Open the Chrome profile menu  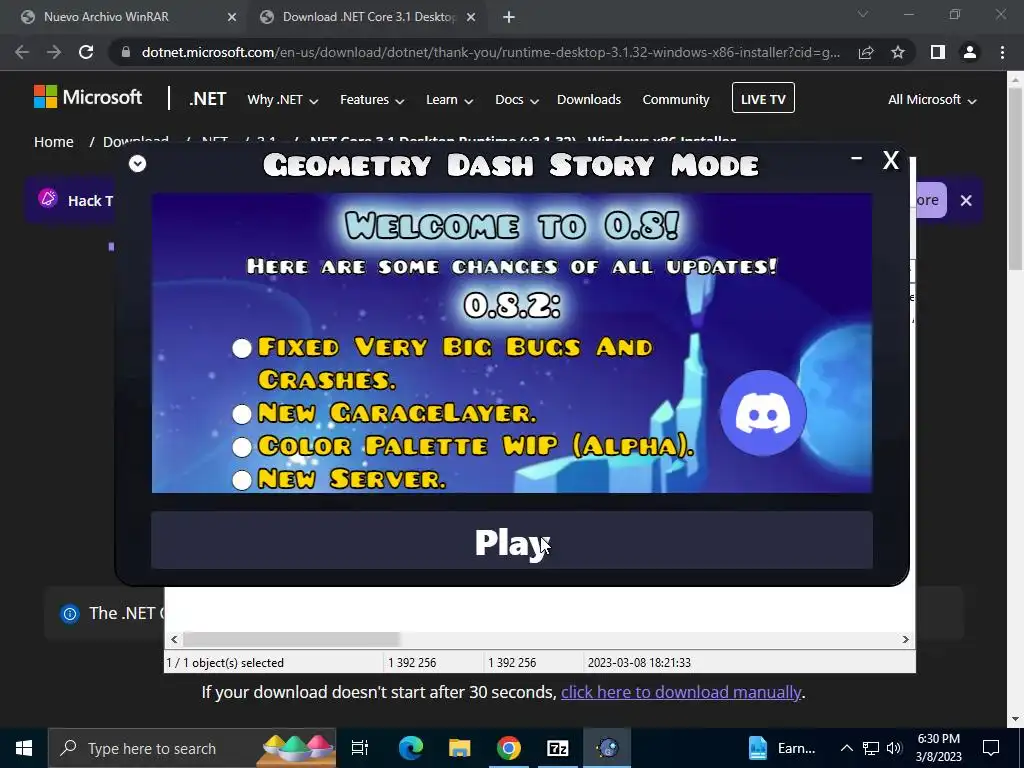(970, 52)
